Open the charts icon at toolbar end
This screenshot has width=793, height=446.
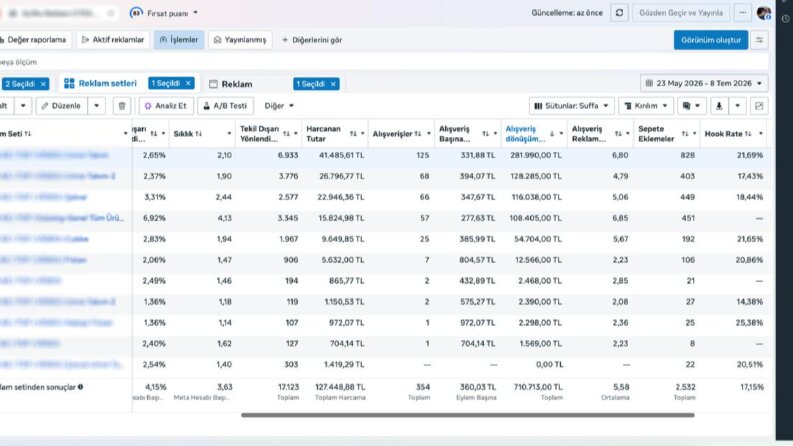(x=759, y=106)
